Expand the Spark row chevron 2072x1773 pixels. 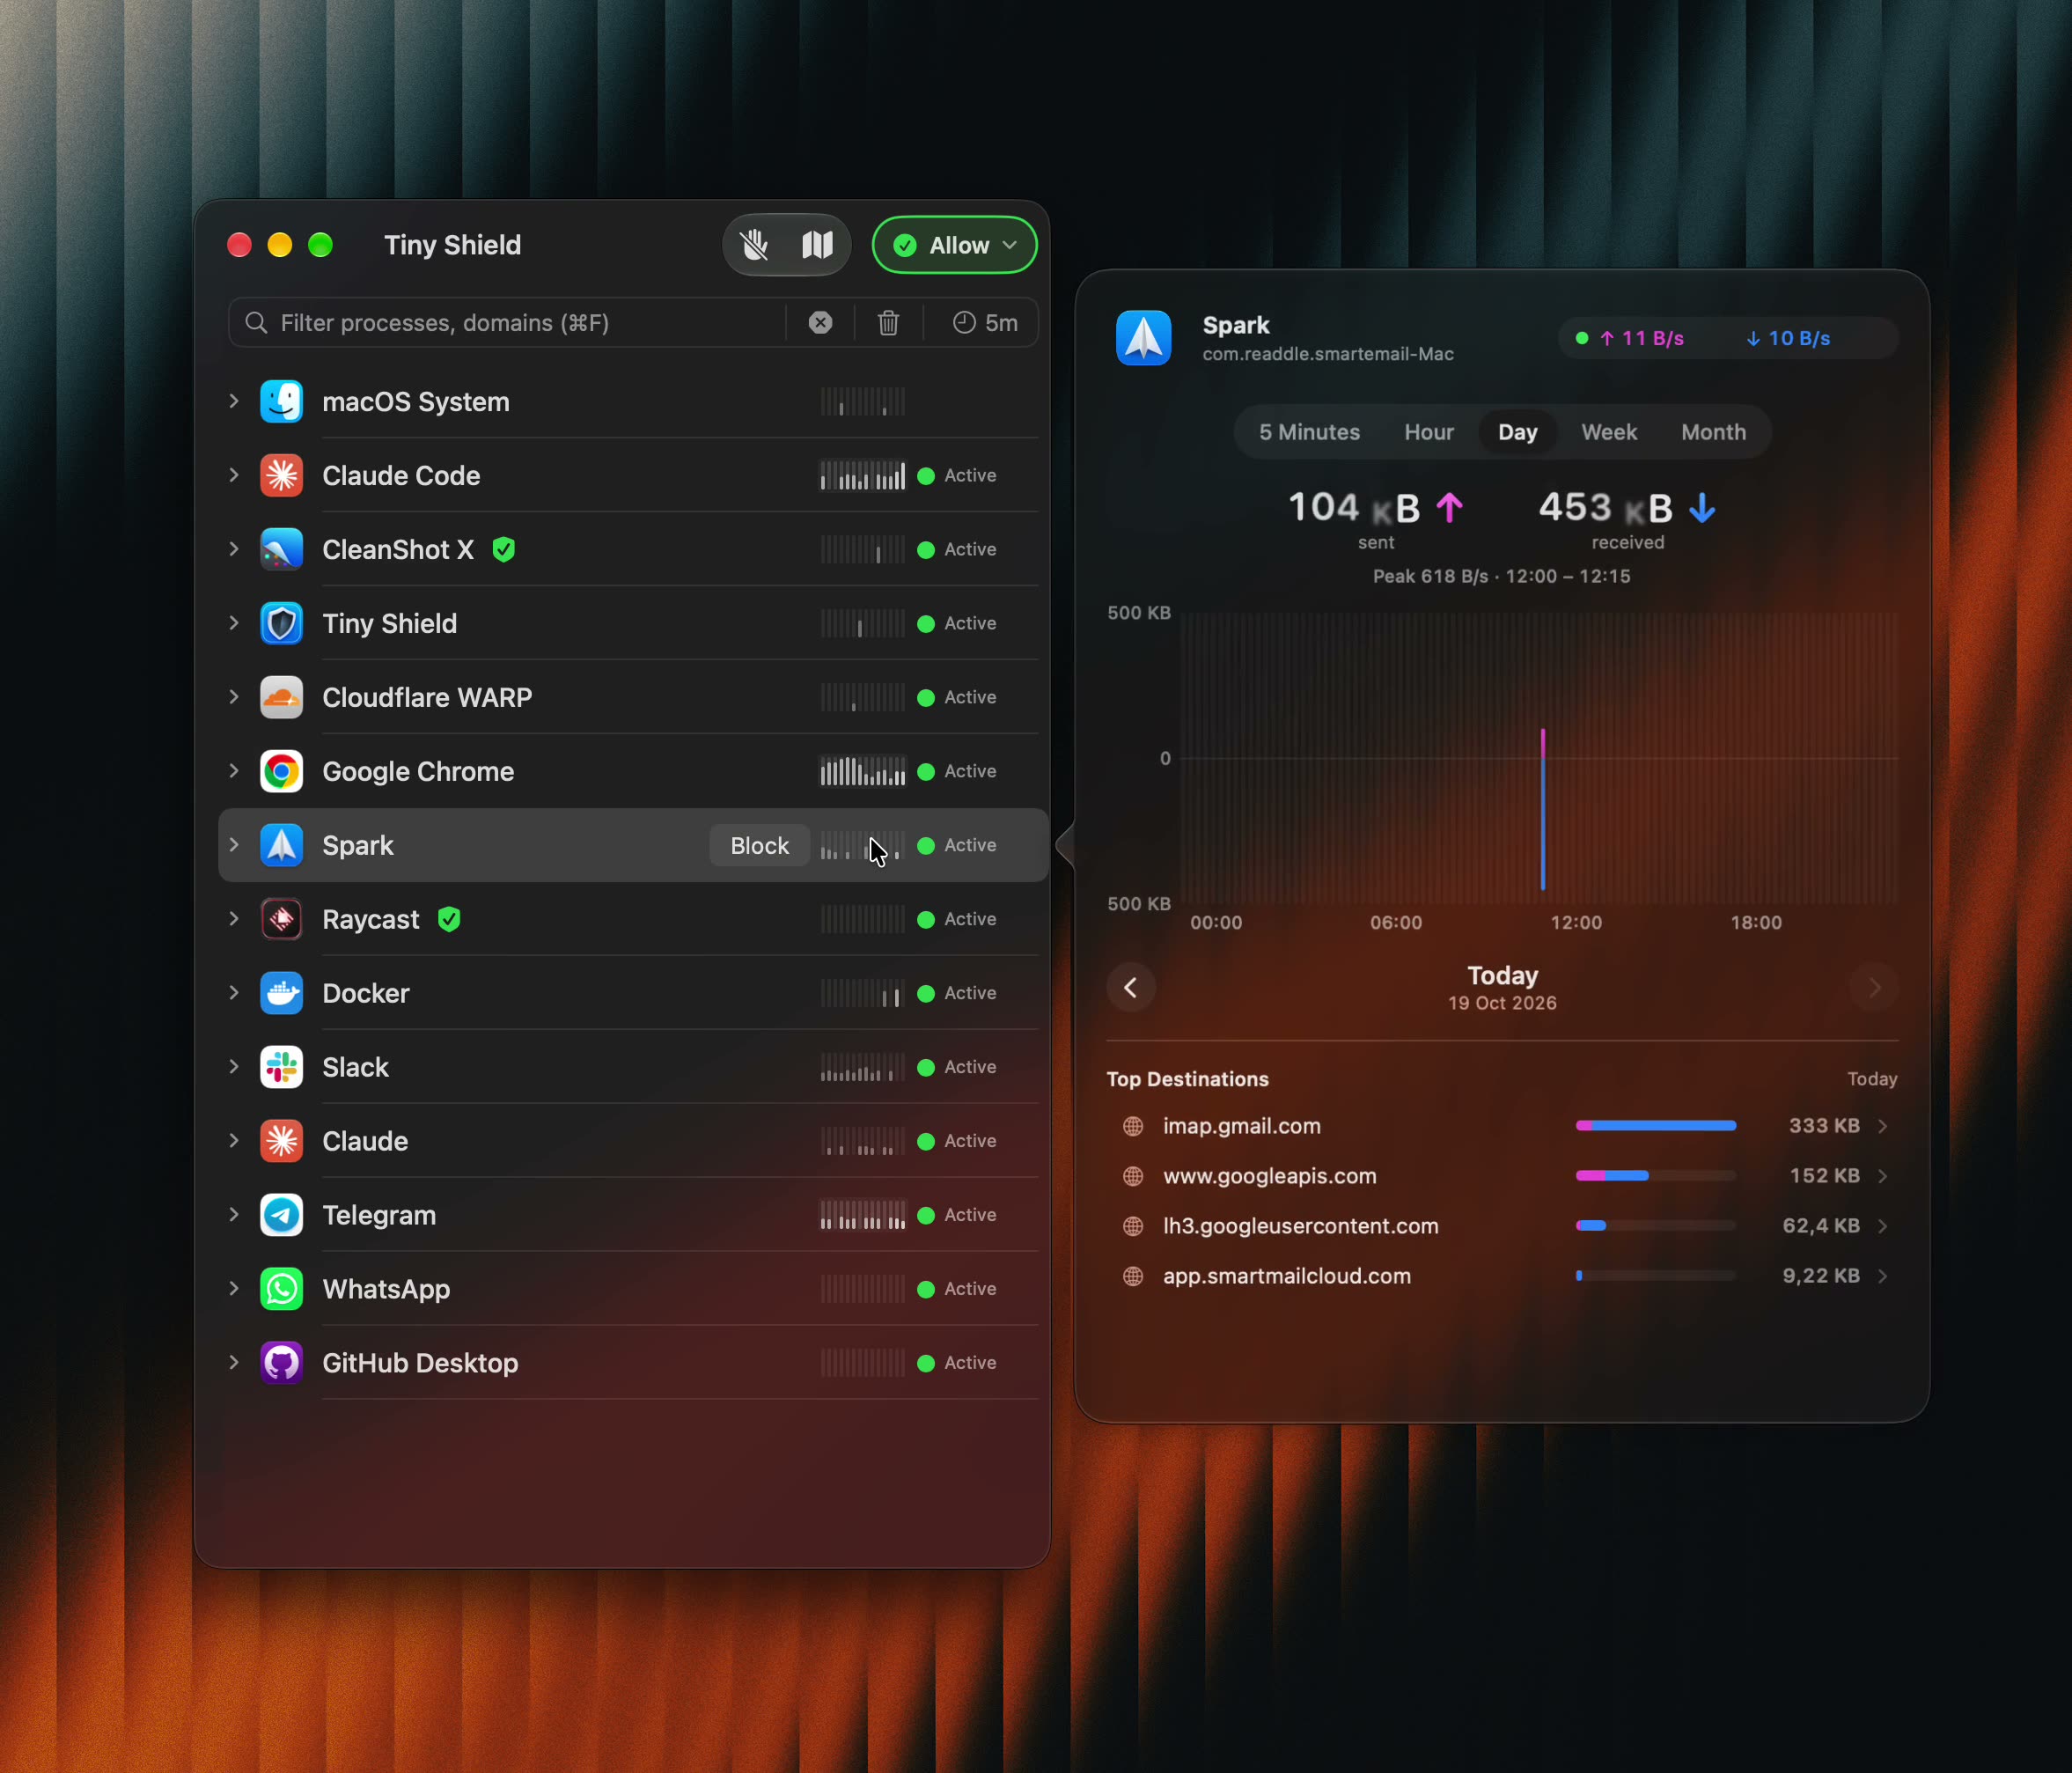[x=234, y=845]
